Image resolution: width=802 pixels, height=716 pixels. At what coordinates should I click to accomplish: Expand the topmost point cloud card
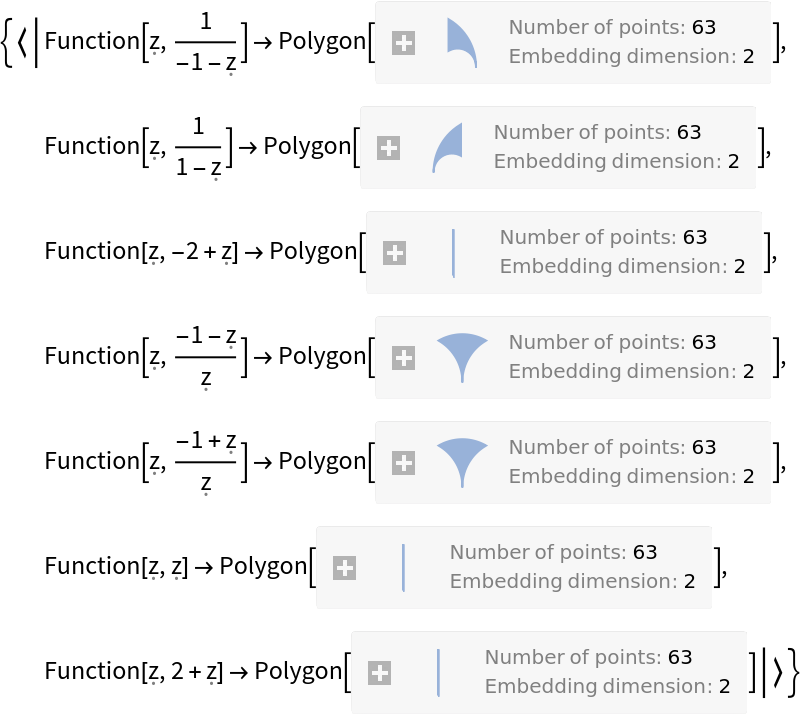pyautogui.click(x=403, y=43)
